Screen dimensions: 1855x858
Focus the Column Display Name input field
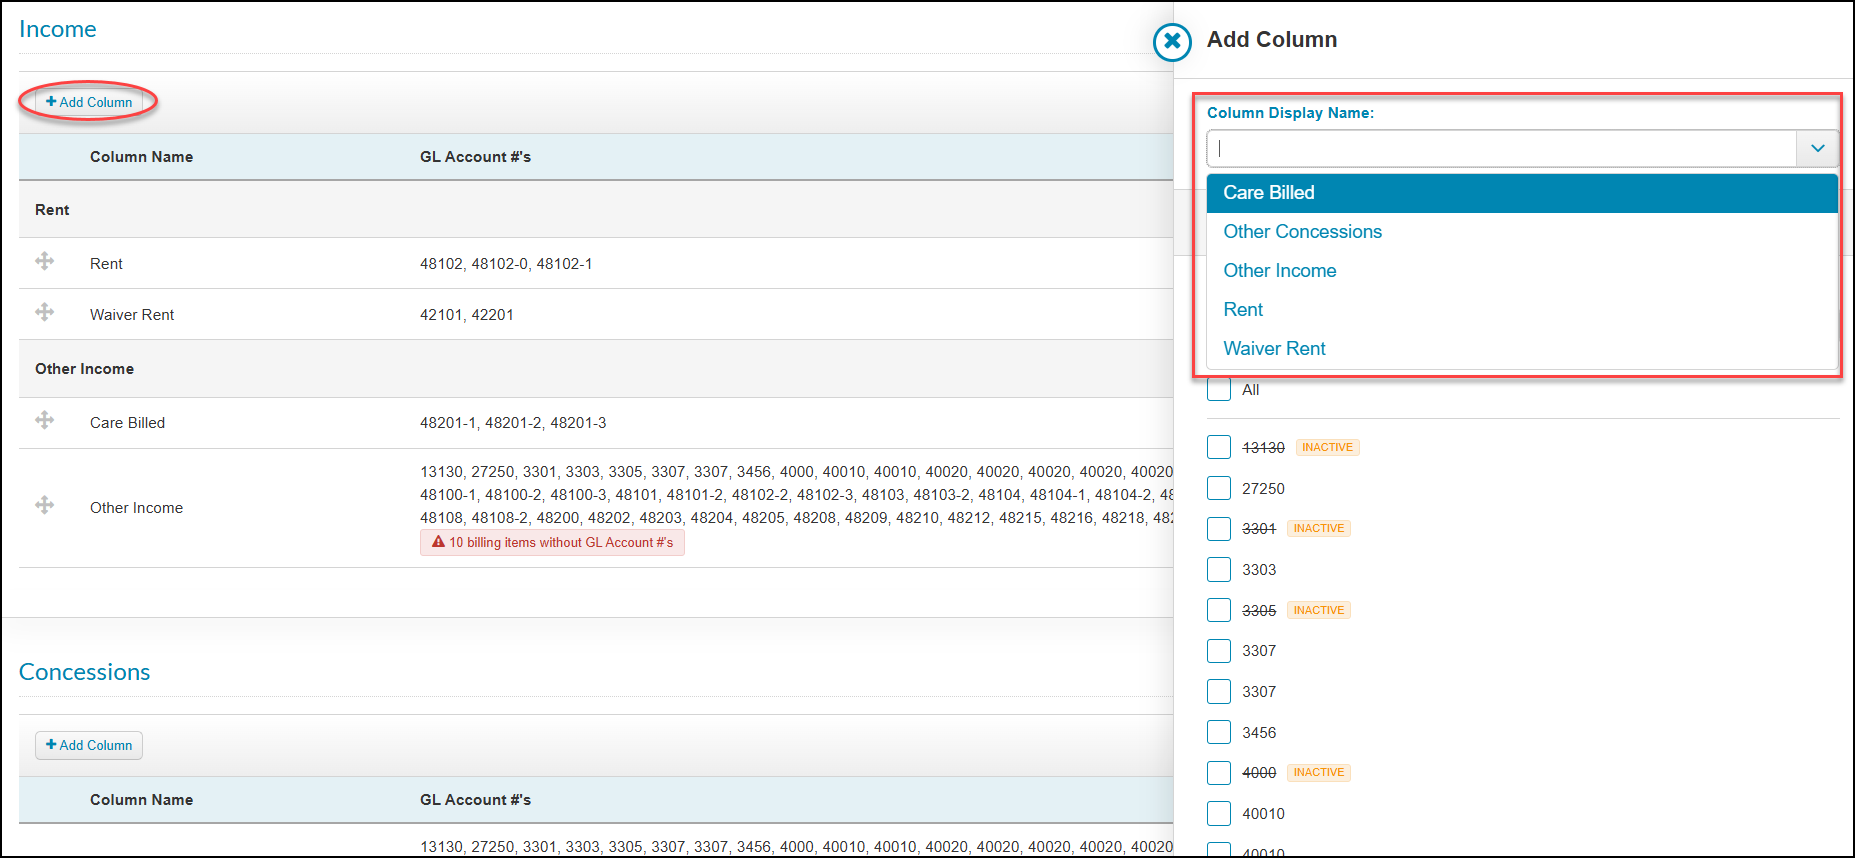1502,148
